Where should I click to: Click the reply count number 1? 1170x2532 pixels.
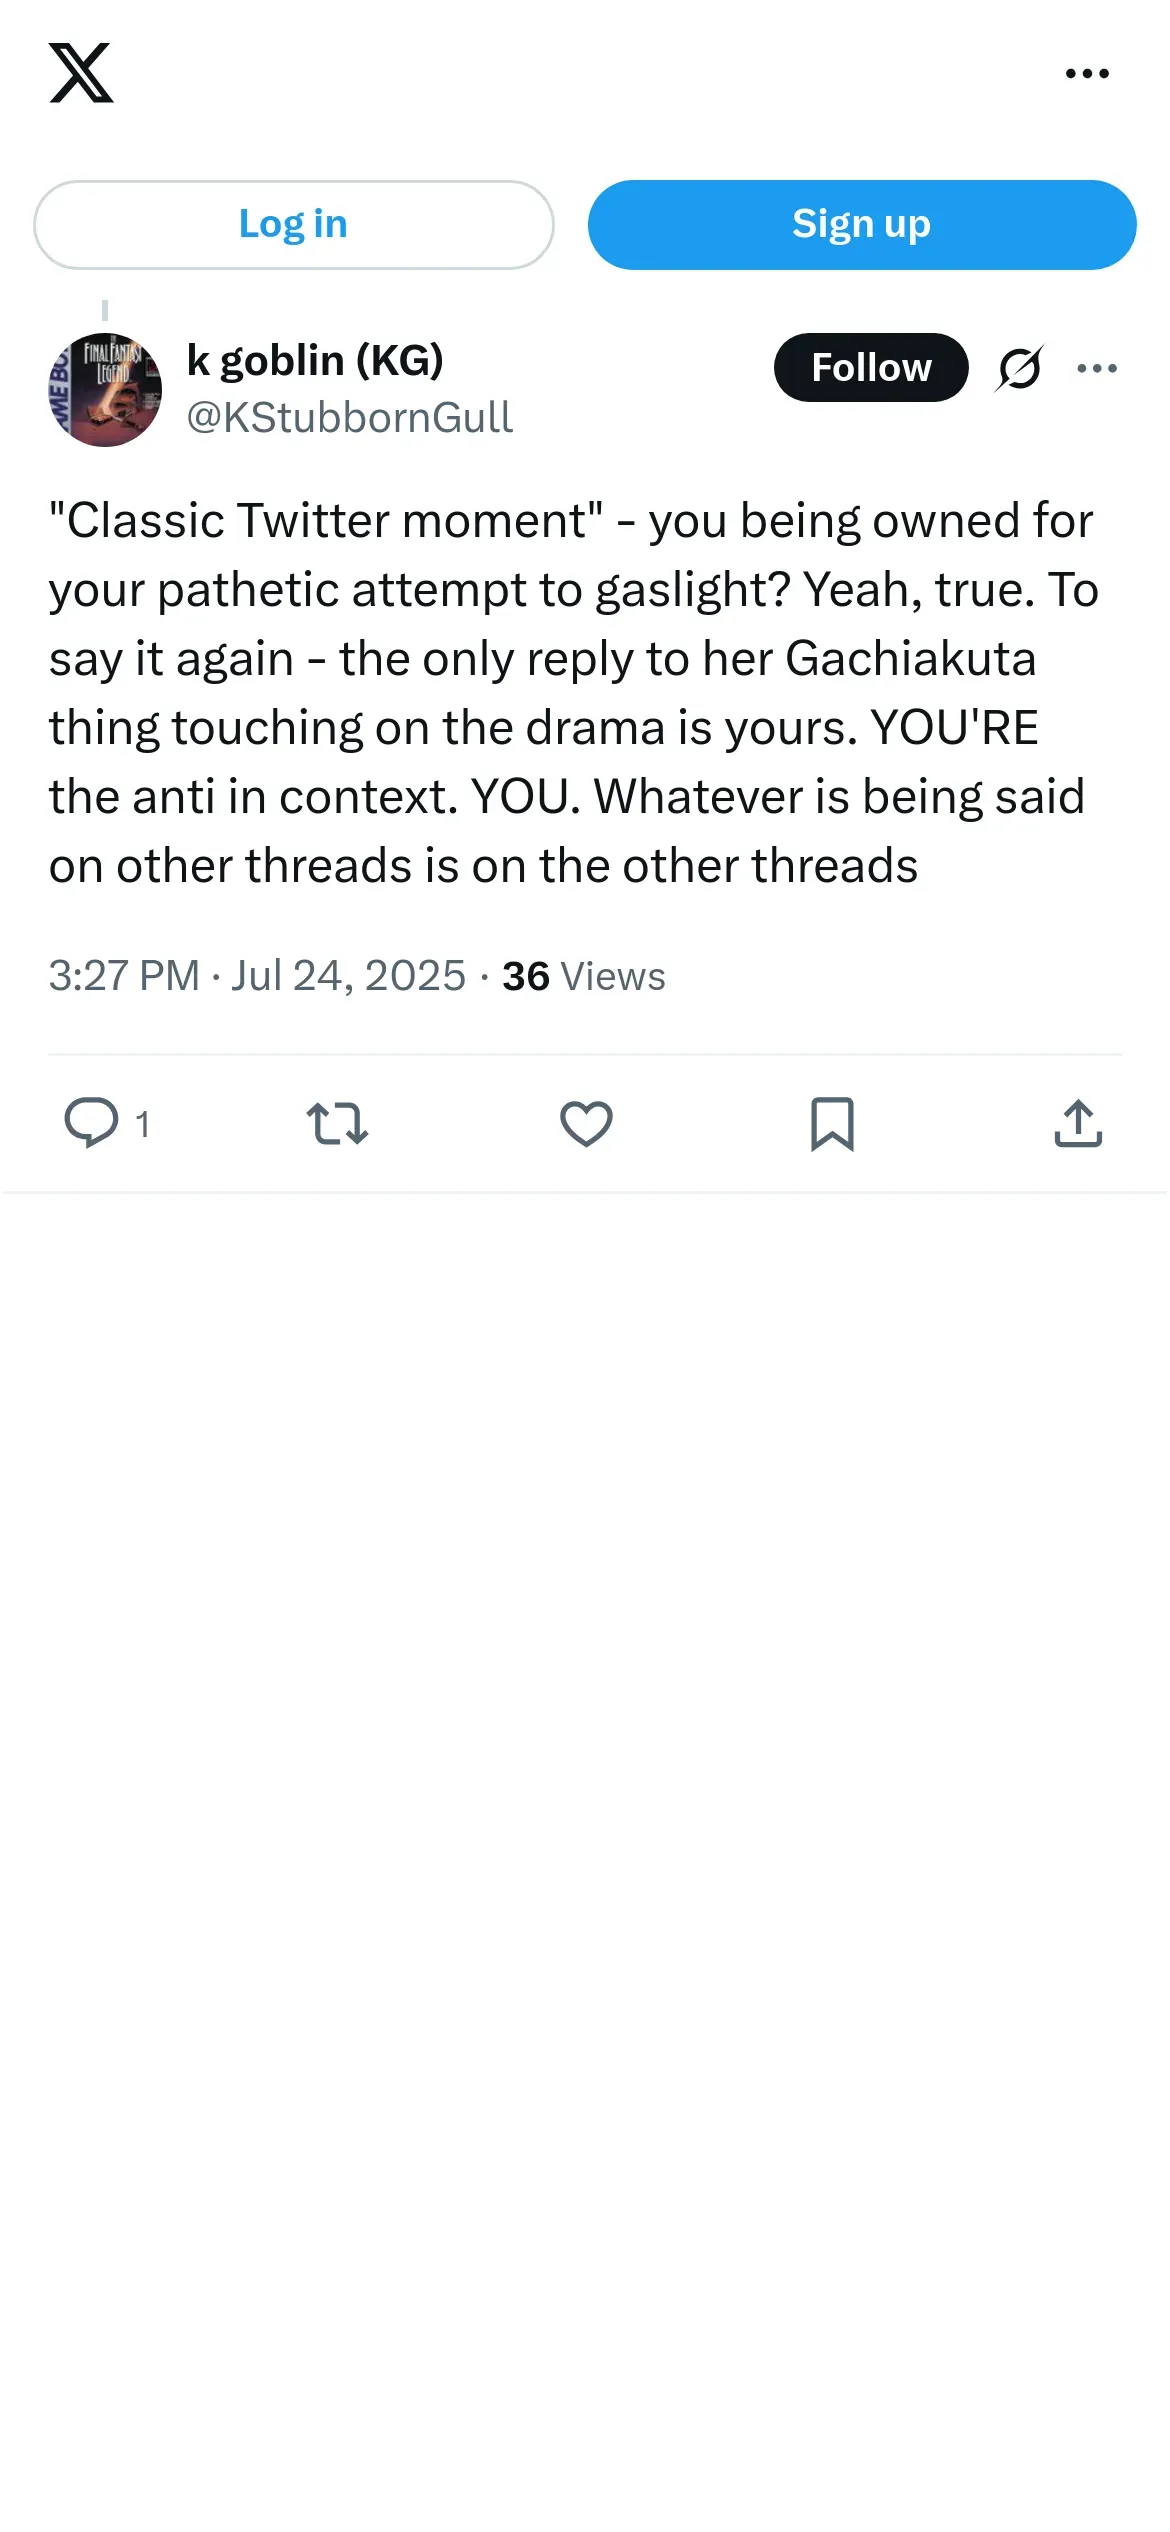click(x=143, y=1124)
